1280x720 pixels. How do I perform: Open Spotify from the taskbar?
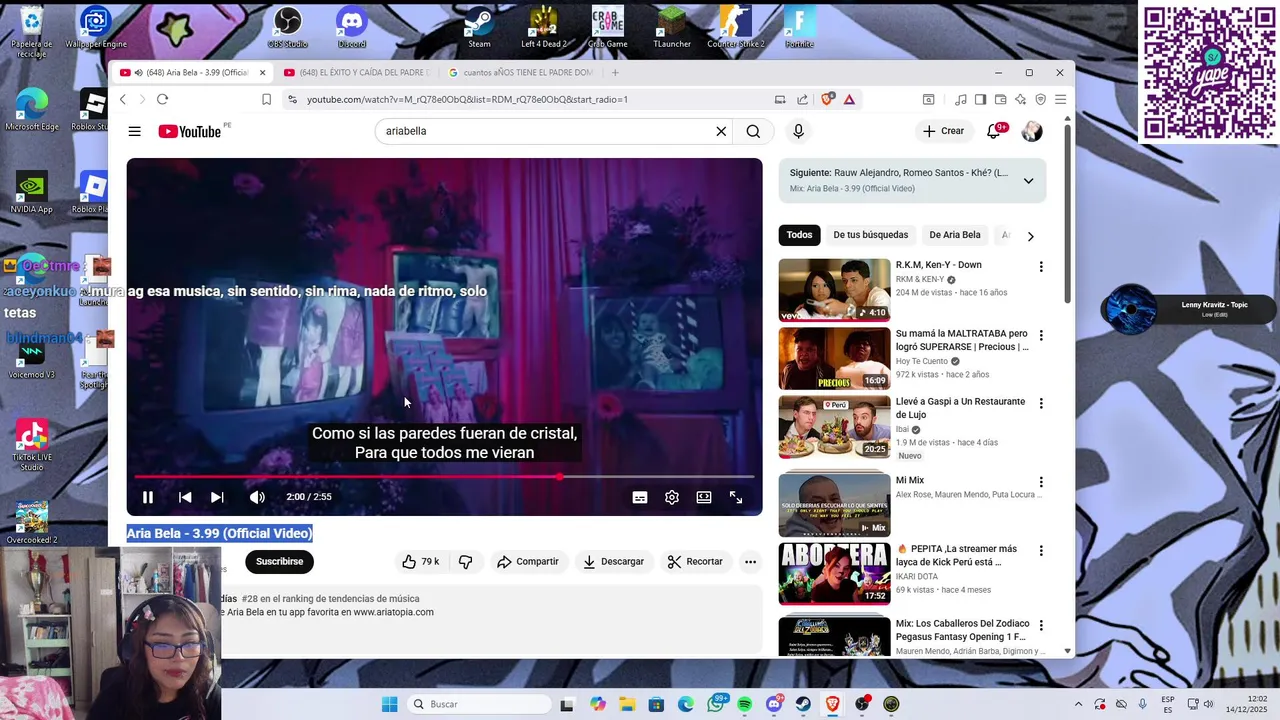coord(744,704)
